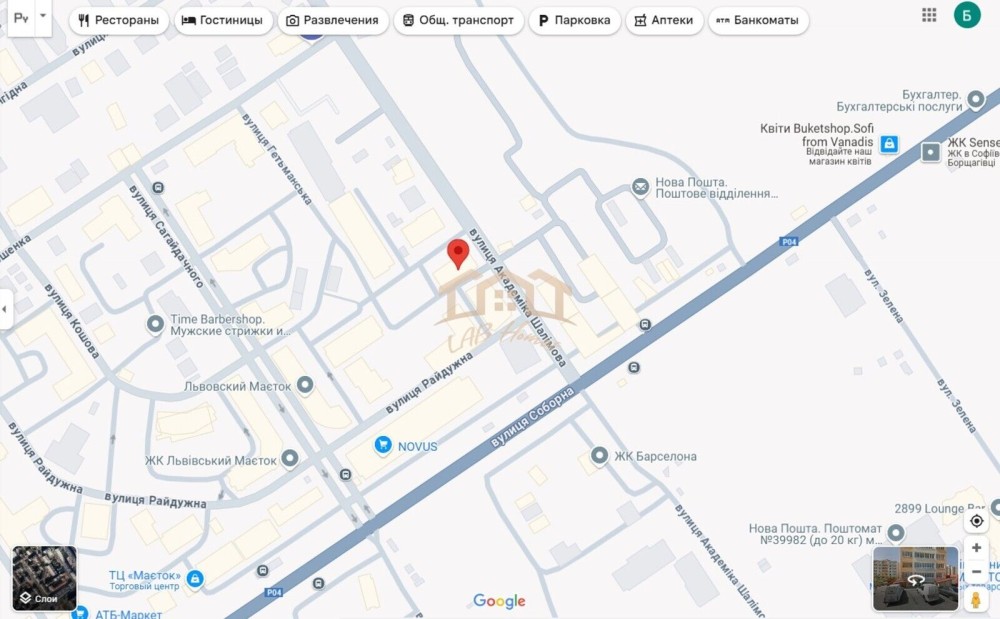1000x619 pixels.
Task: Select the Нова Пошта mail envelope marker
Action: 640,187
